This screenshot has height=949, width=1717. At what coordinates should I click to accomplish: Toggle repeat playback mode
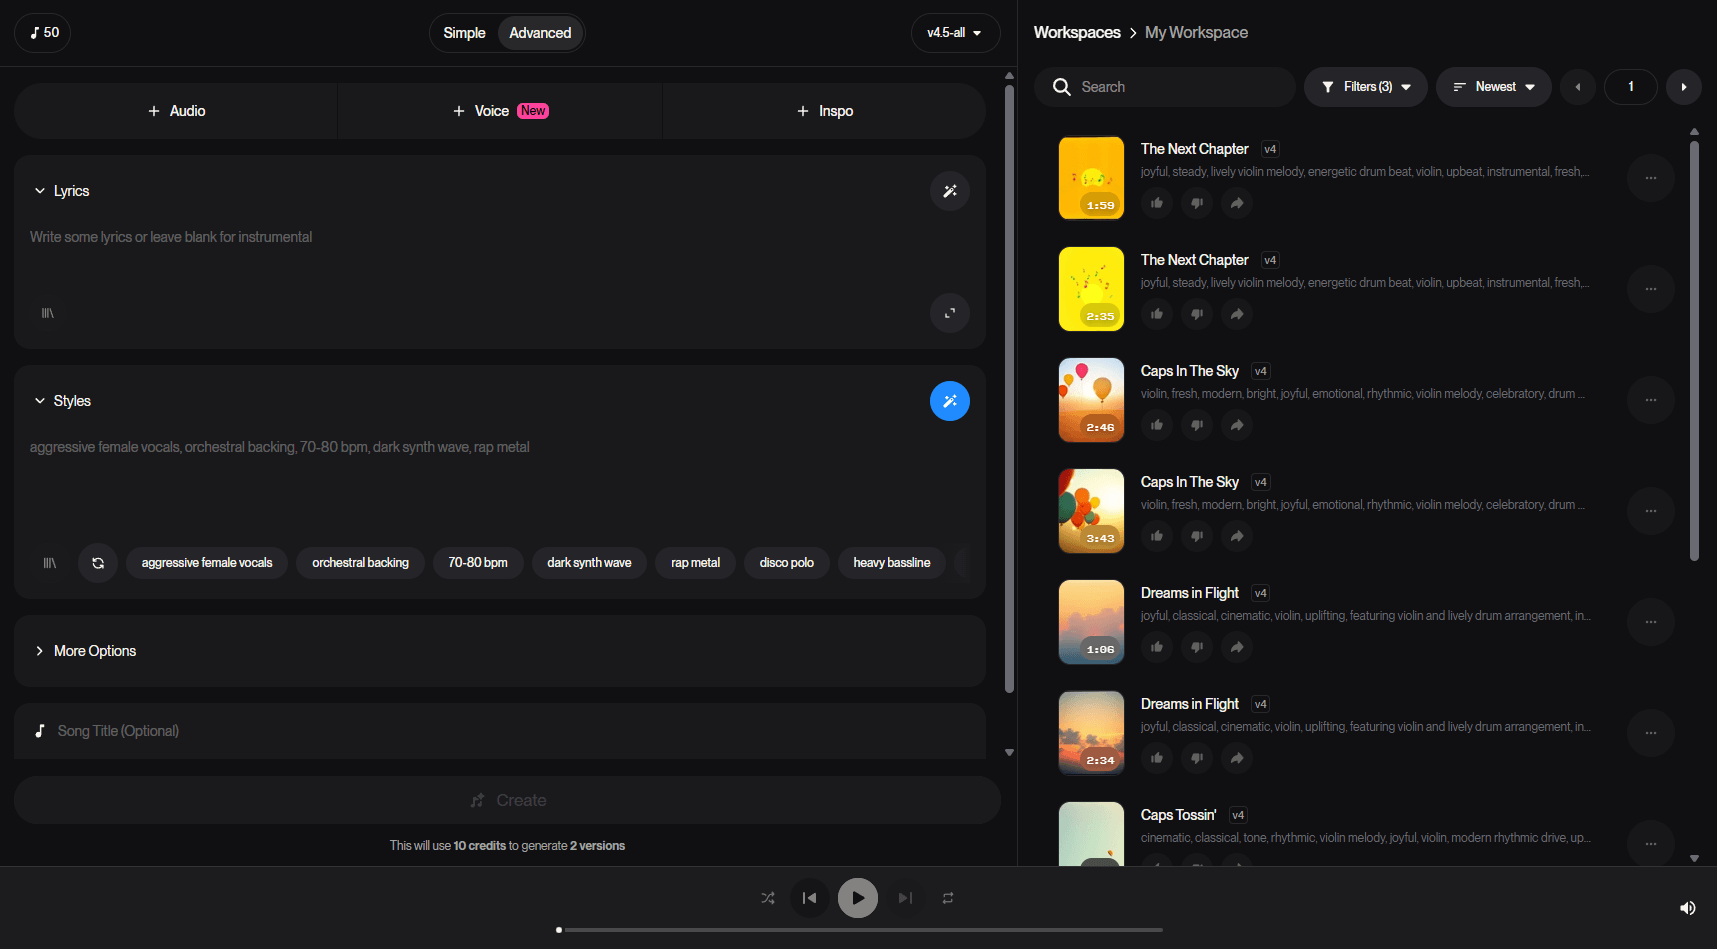[x=947, y=898]
